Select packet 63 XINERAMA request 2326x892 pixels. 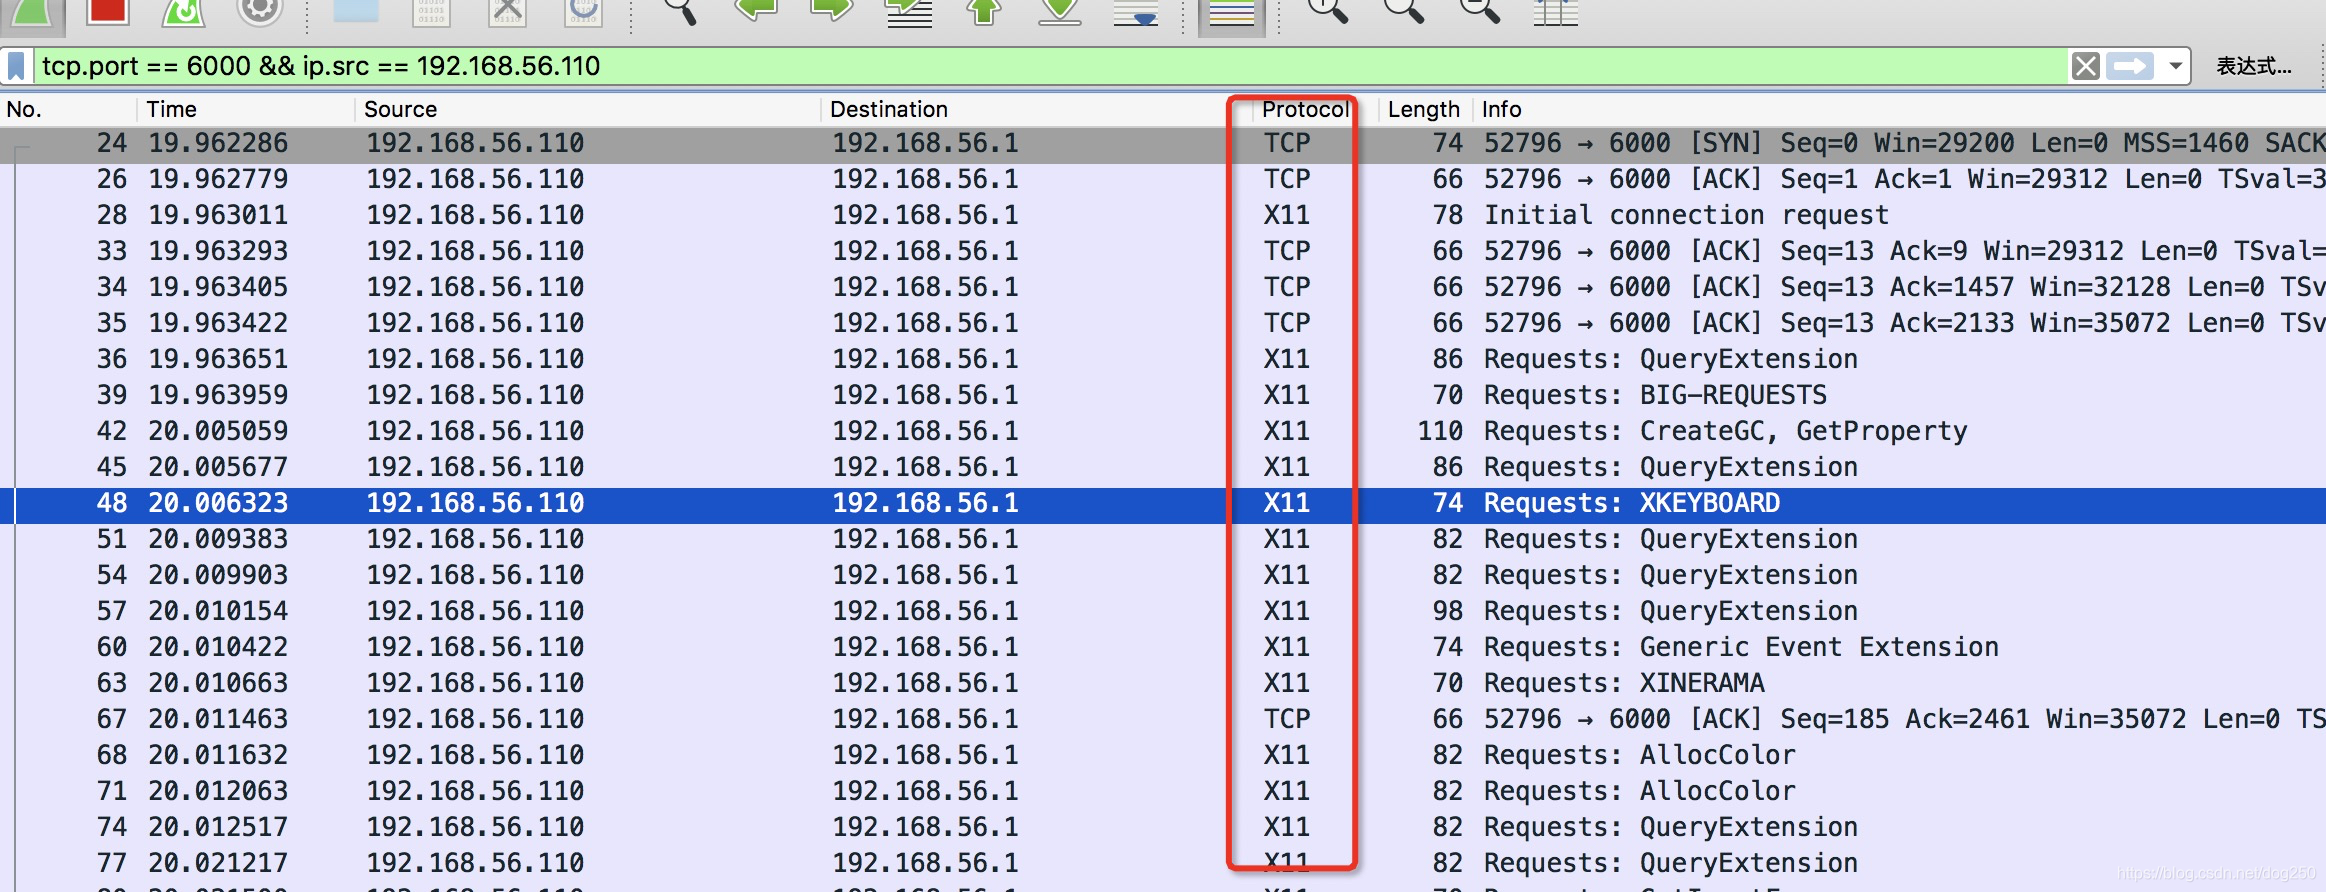[1163, 683]
